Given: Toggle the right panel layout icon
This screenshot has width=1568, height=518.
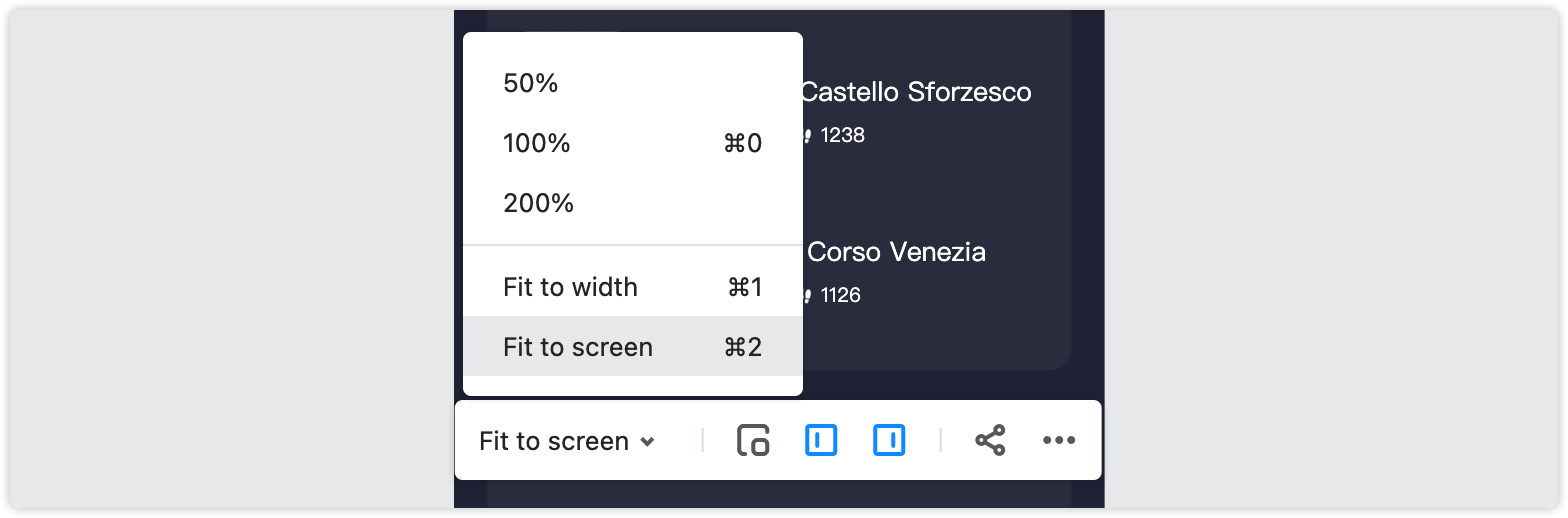Looking at the screenshot, I should [x=889, y=440].
